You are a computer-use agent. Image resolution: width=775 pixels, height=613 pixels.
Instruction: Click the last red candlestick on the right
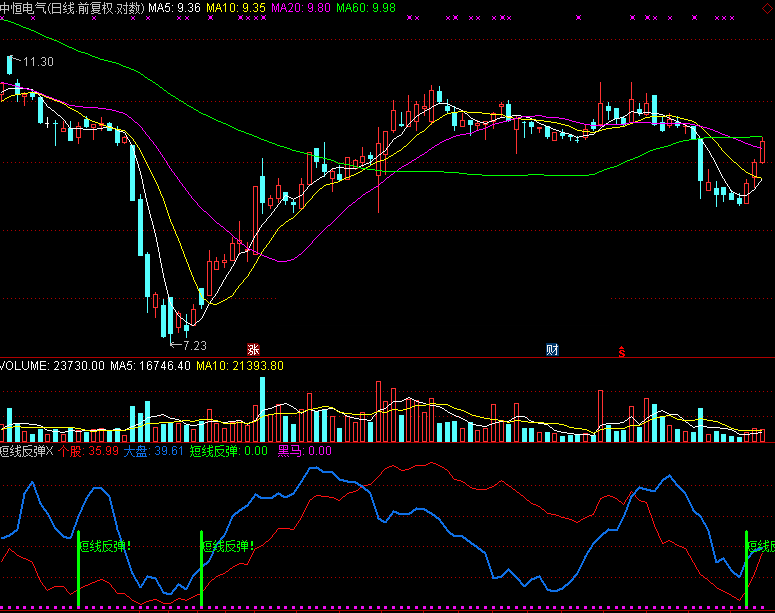[x=763, y=152]
